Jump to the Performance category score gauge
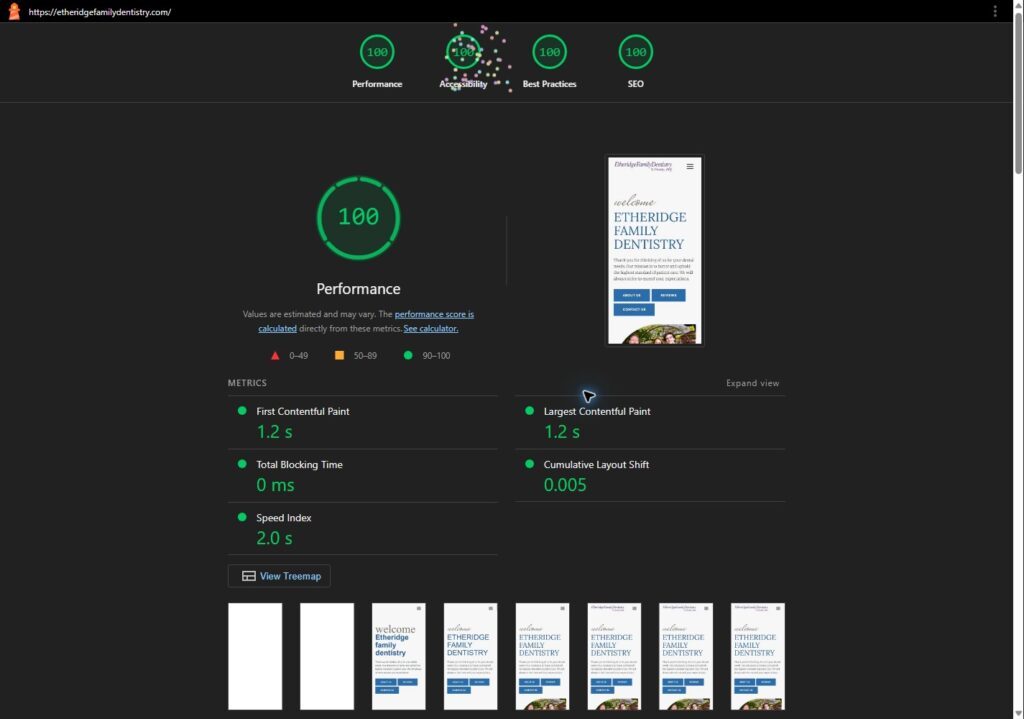Image resolution: width=1024 pixels, height=719 pixels. pyautogui.click(x=377, y=52)
